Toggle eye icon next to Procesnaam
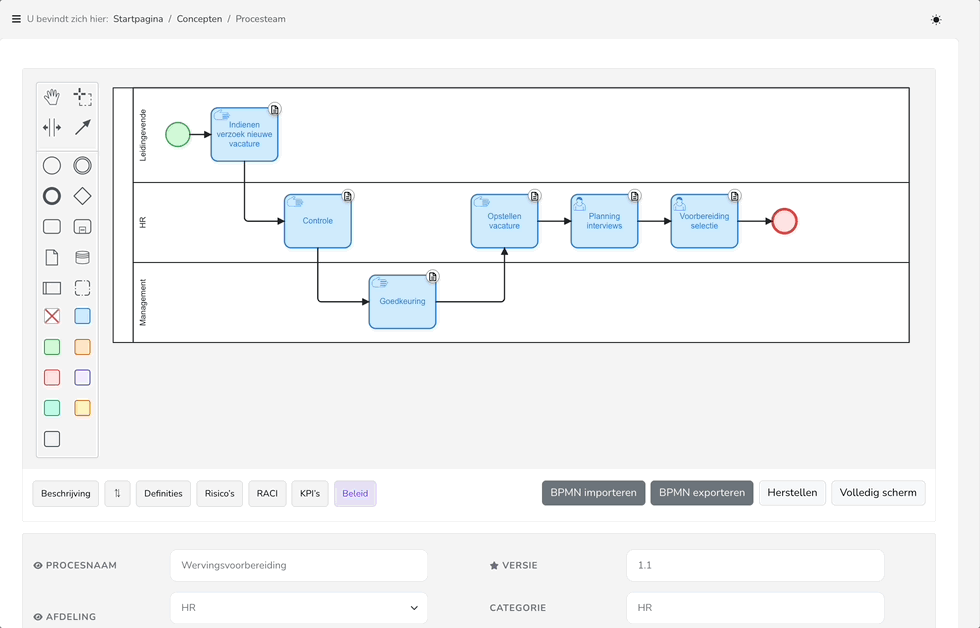980x628 pixels. pyautogui.click(x=38, y=566)
